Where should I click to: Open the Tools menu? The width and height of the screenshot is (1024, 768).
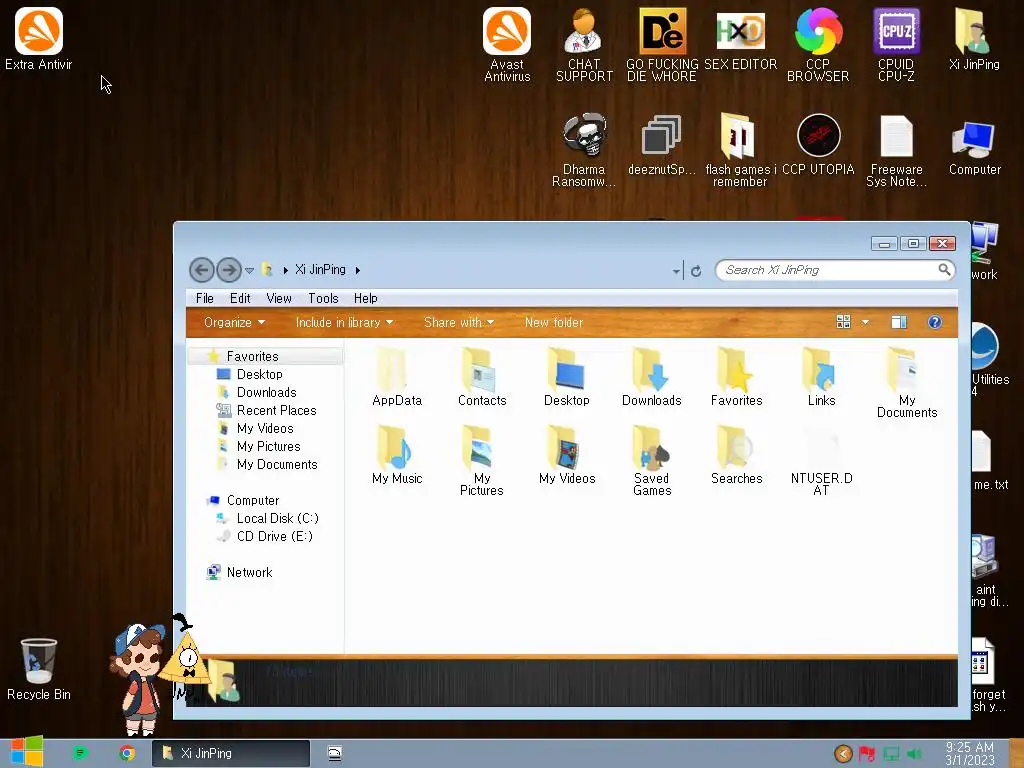(323, 298)
